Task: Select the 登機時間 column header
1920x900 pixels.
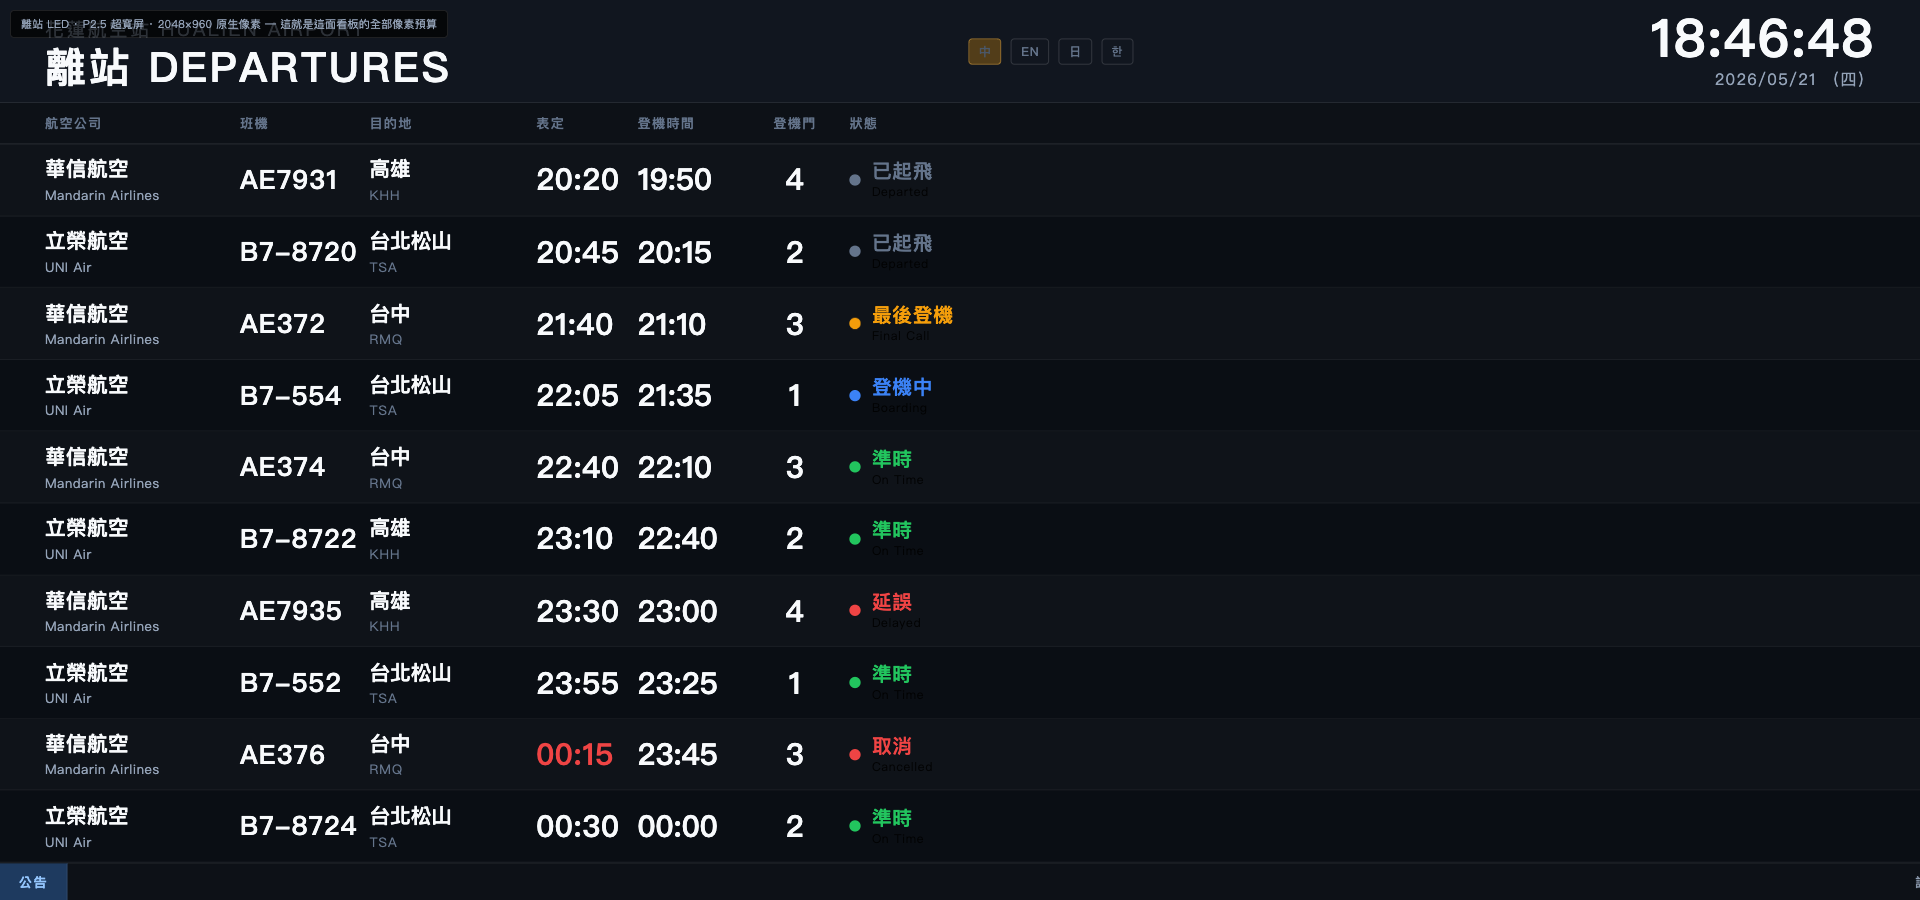Action: pos(666,124)
